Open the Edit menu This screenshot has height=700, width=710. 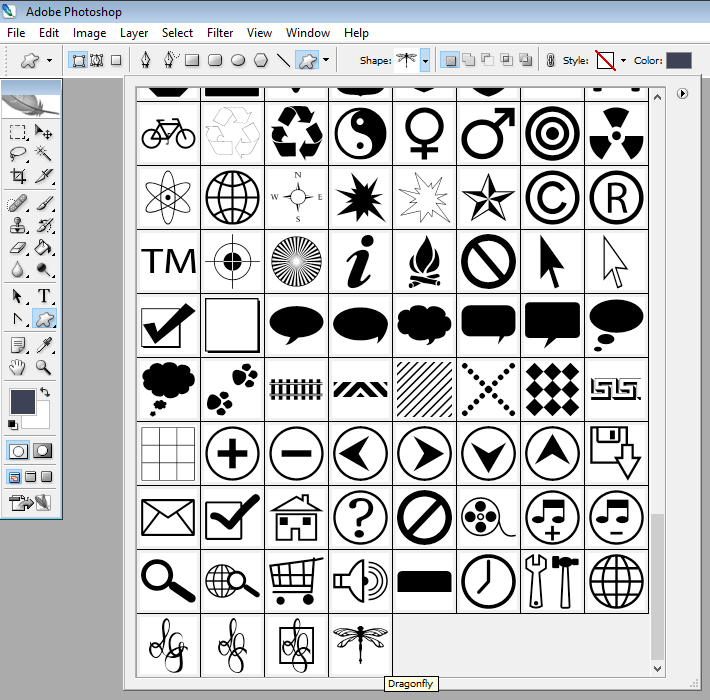click(49, 33)
